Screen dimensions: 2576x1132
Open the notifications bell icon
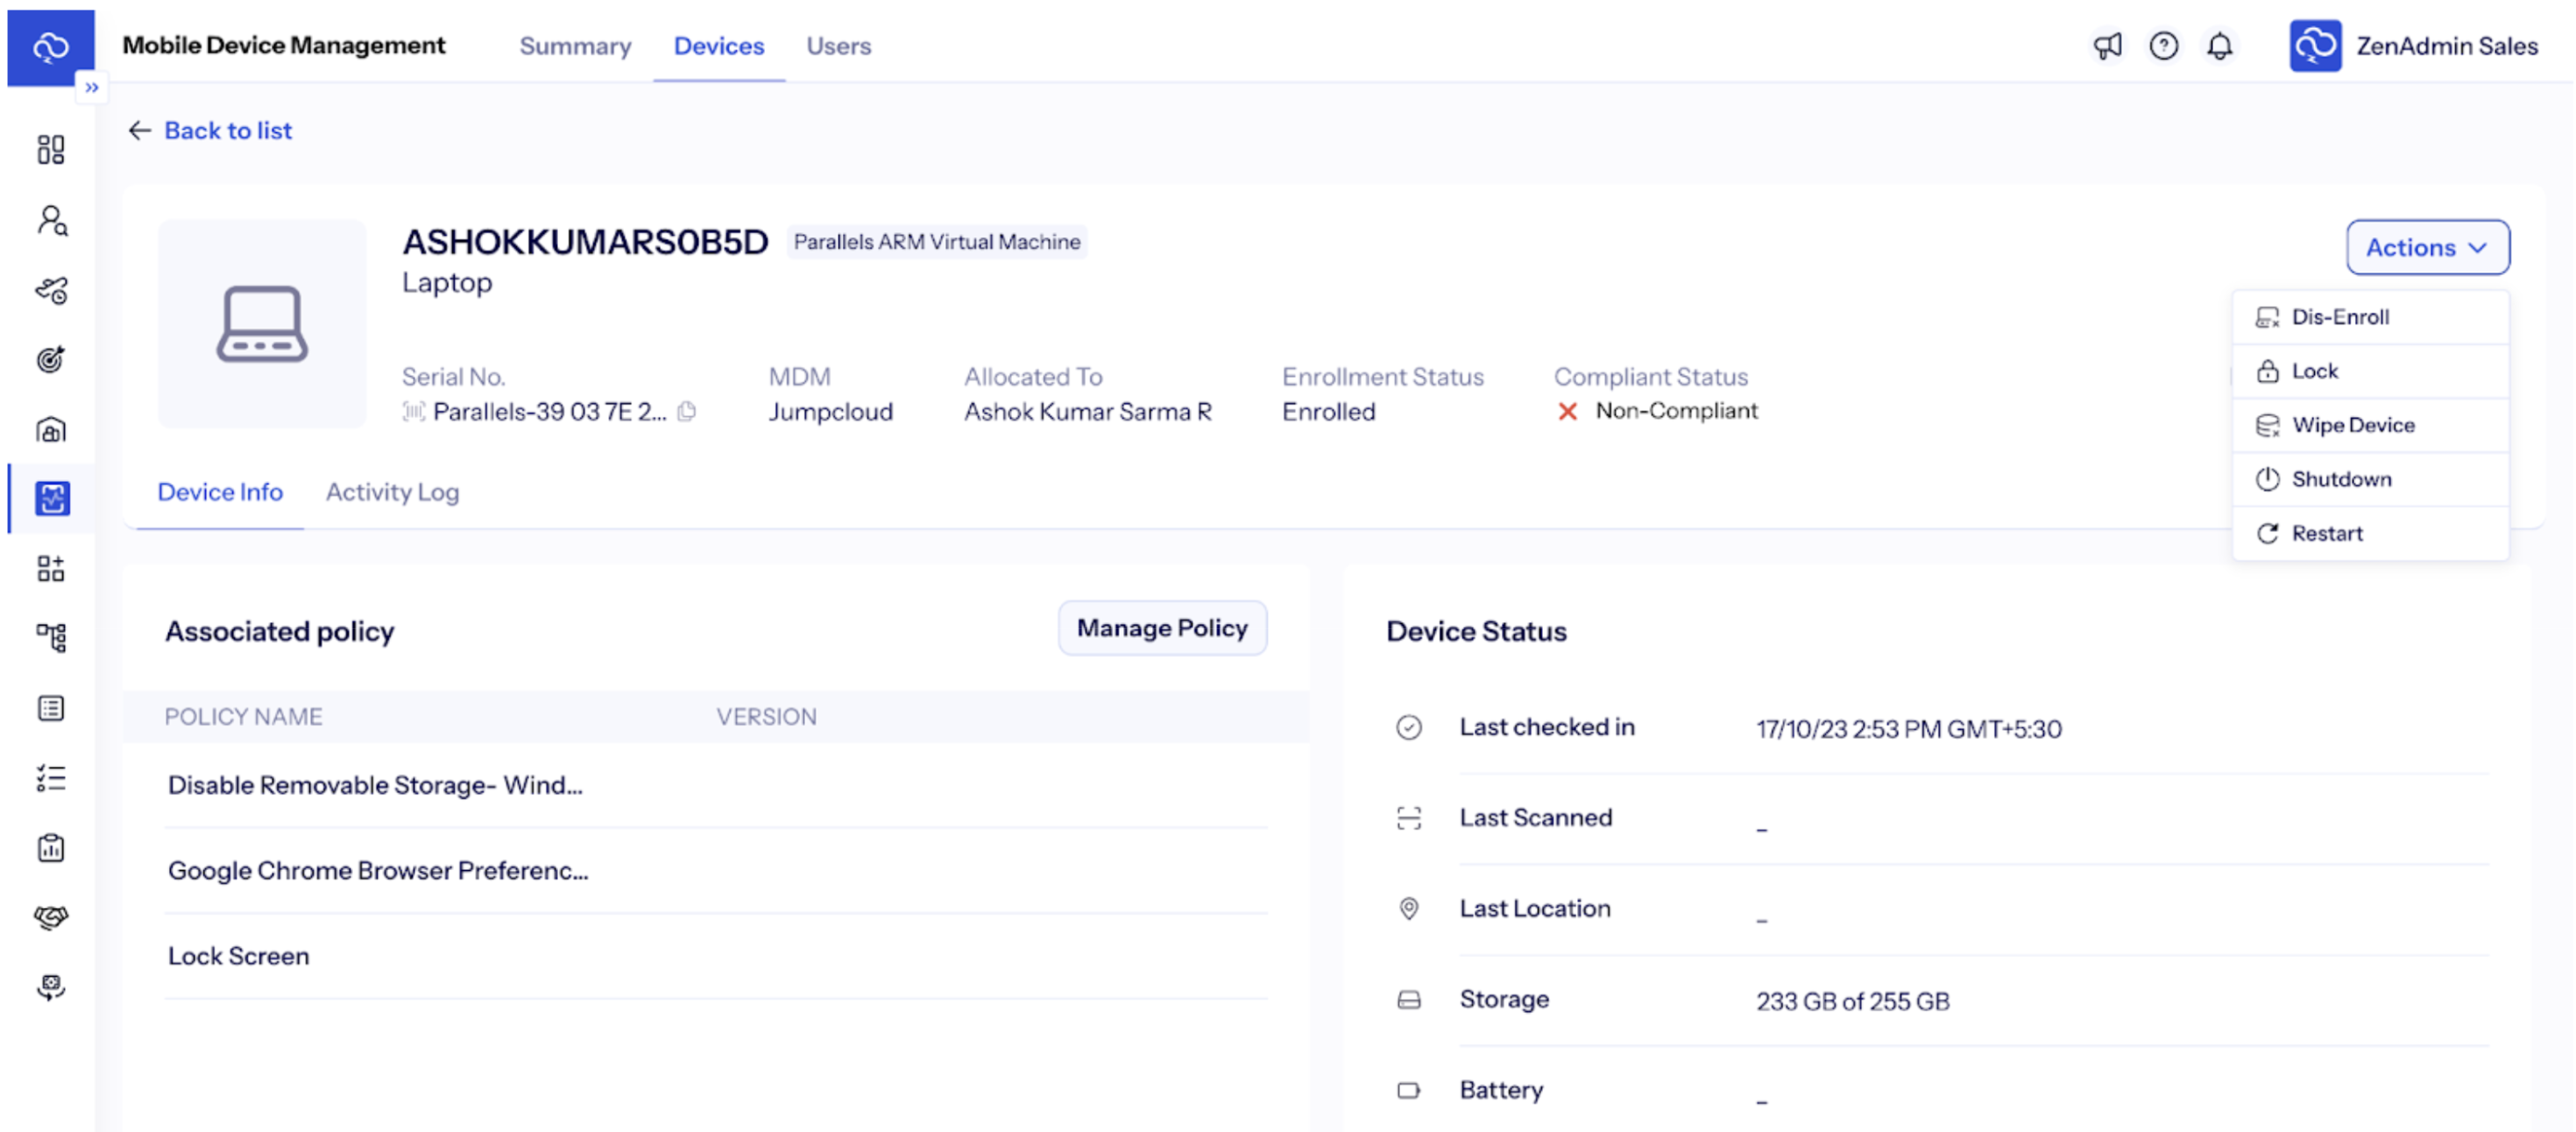[2220, 46]
